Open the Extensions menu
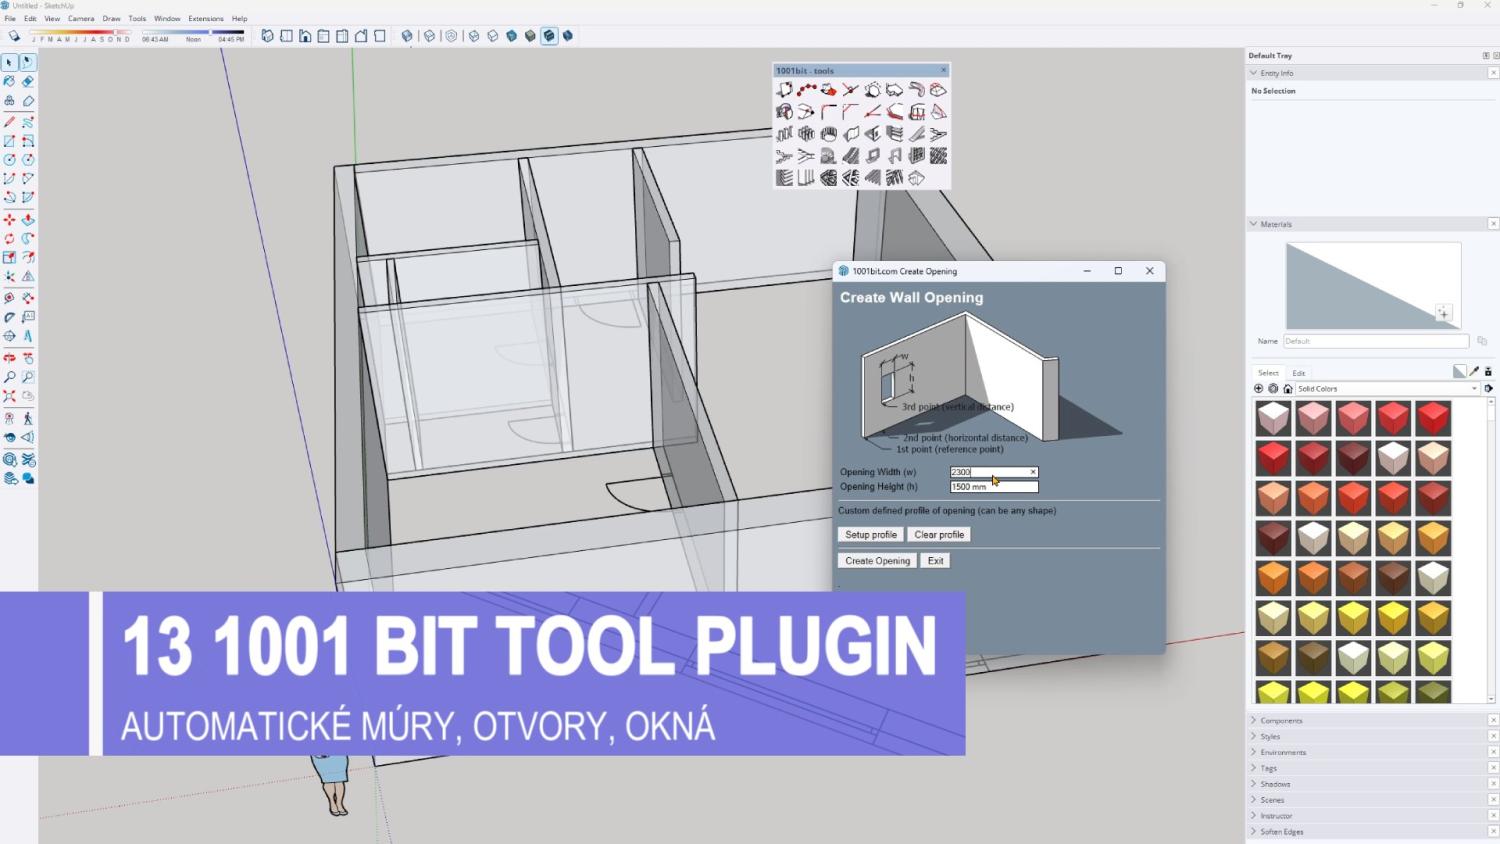 point(206,18)
